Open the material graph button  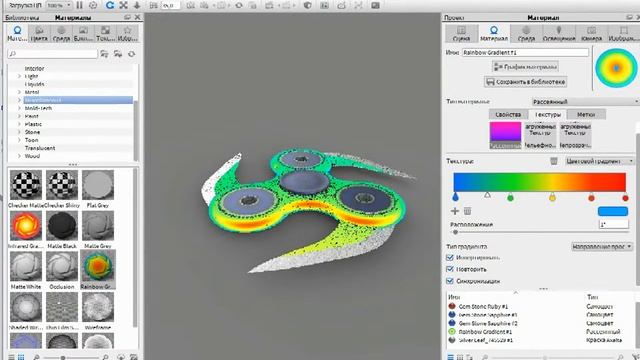click(x=525, y=67)
